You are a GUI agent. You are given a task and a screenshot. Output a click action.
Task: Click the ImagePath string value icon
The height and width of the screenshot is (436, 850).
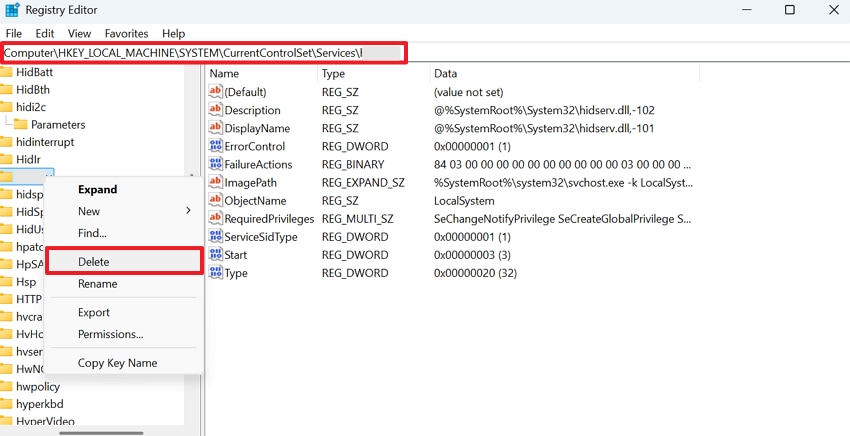[x=215, y=182]
